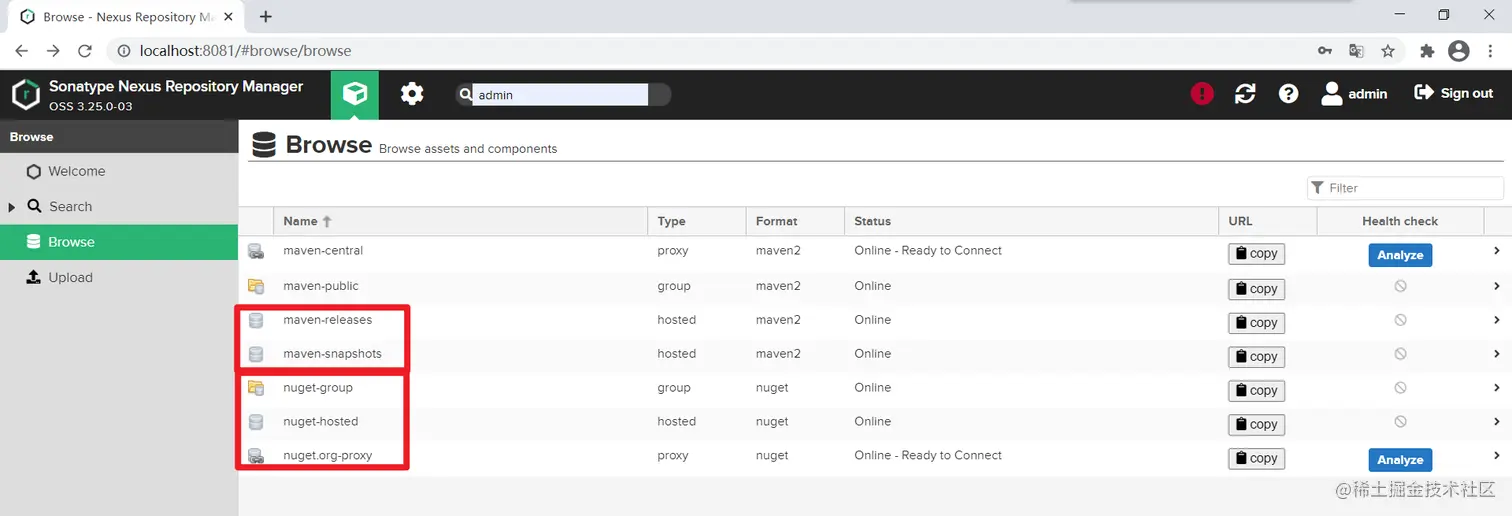This screenshot has width=1512, height=516.
Task: Open nuget-hosted row chevron
Action: point(1497,422)
